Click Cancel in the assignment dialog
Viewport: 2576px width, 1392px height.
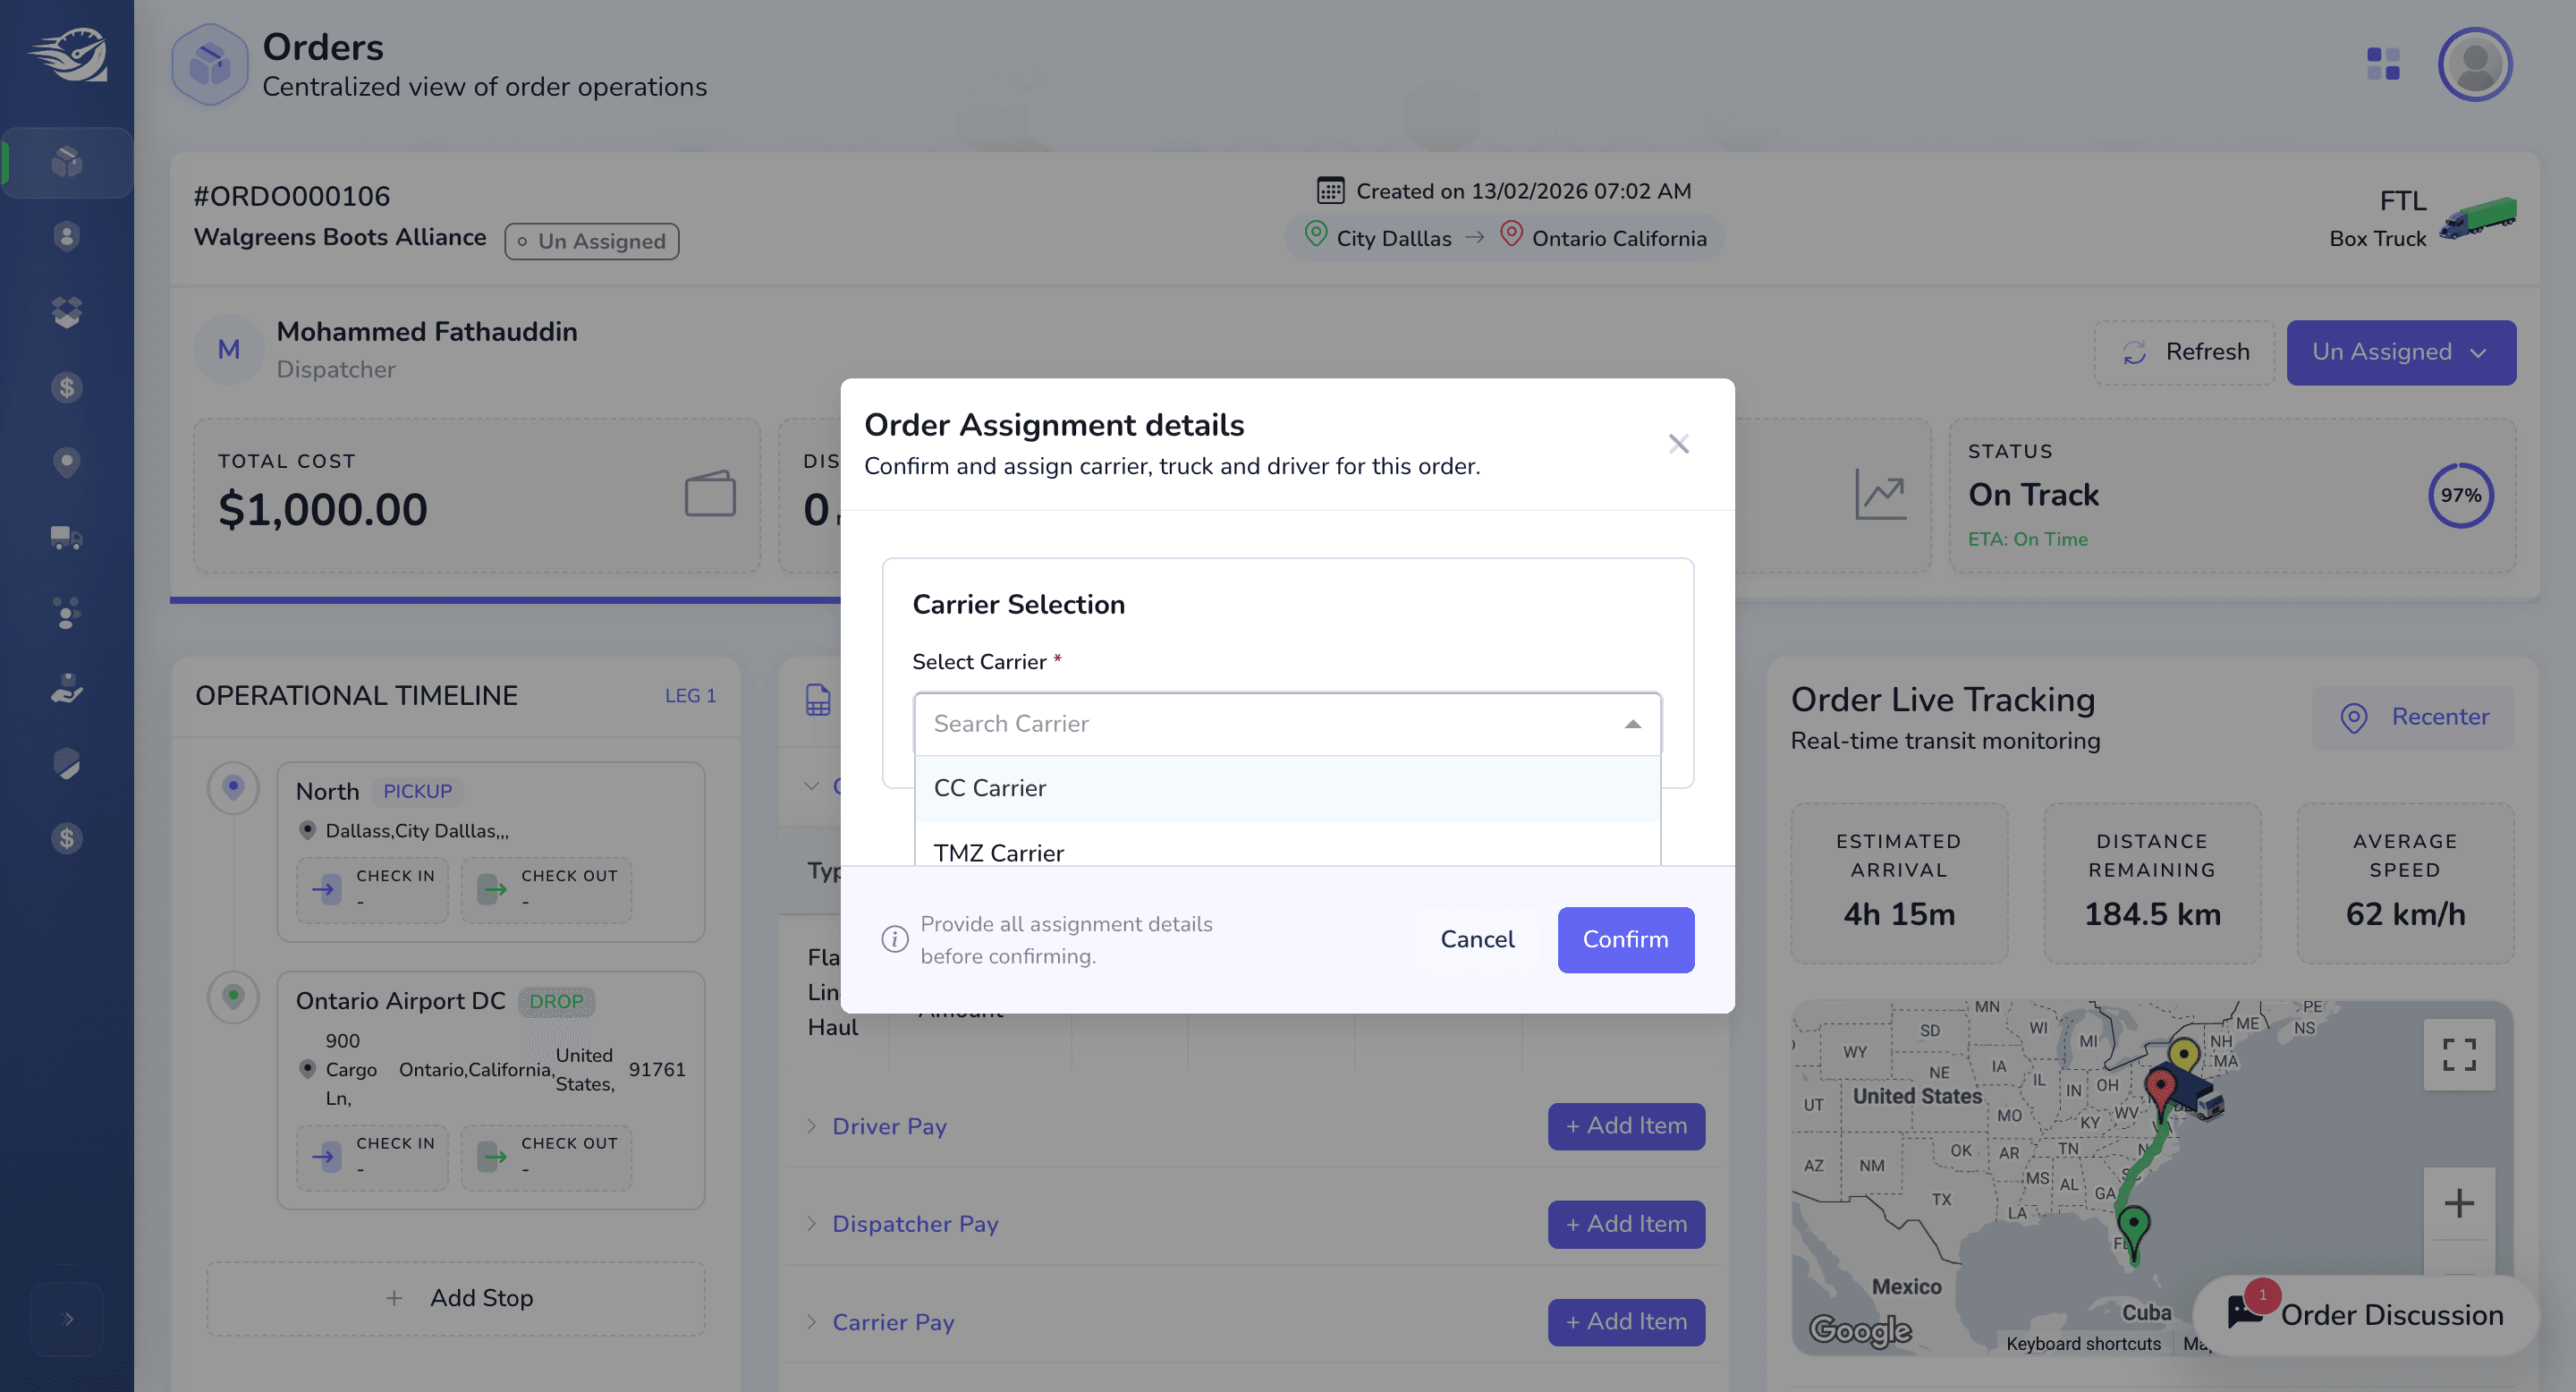(1477, 939)
